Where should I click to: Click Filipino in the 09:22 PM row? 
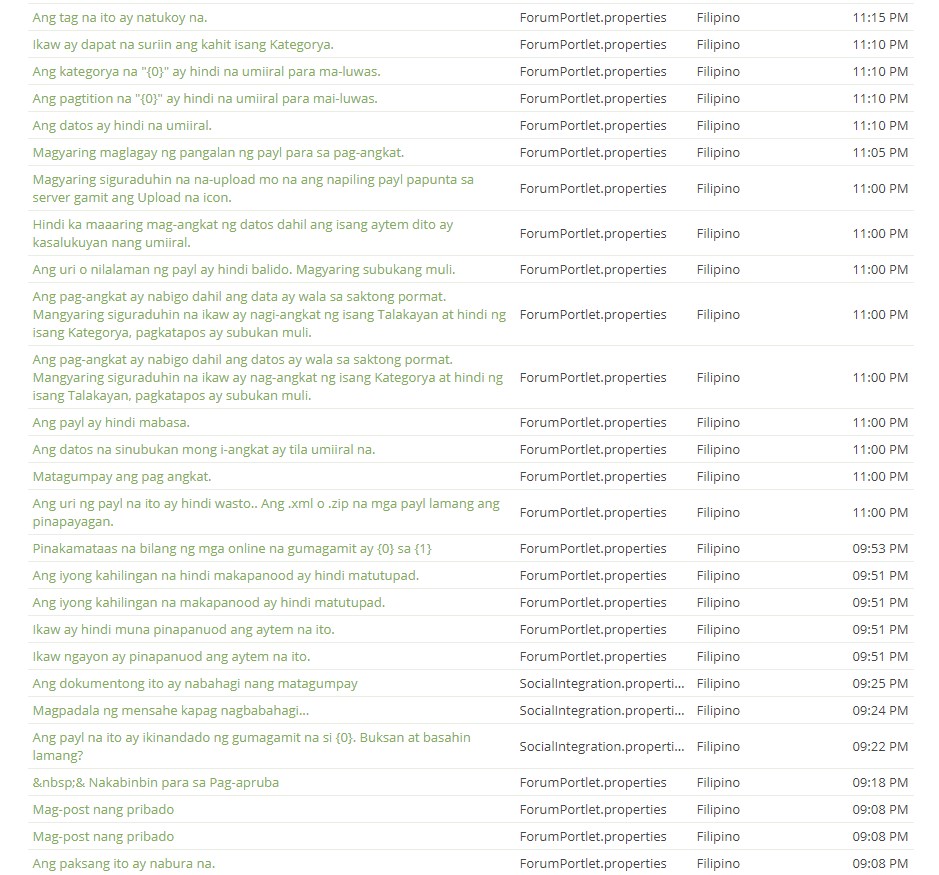[718, 746]
